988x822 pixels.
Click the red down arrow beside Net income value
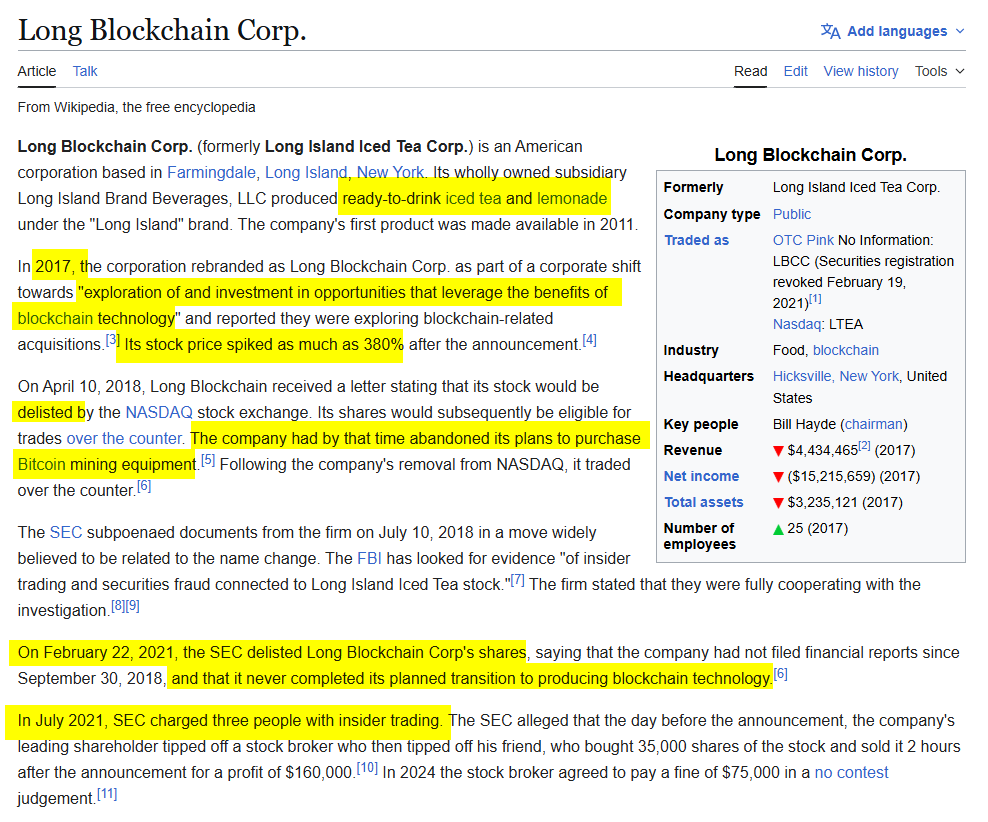(x=778, y=477)
